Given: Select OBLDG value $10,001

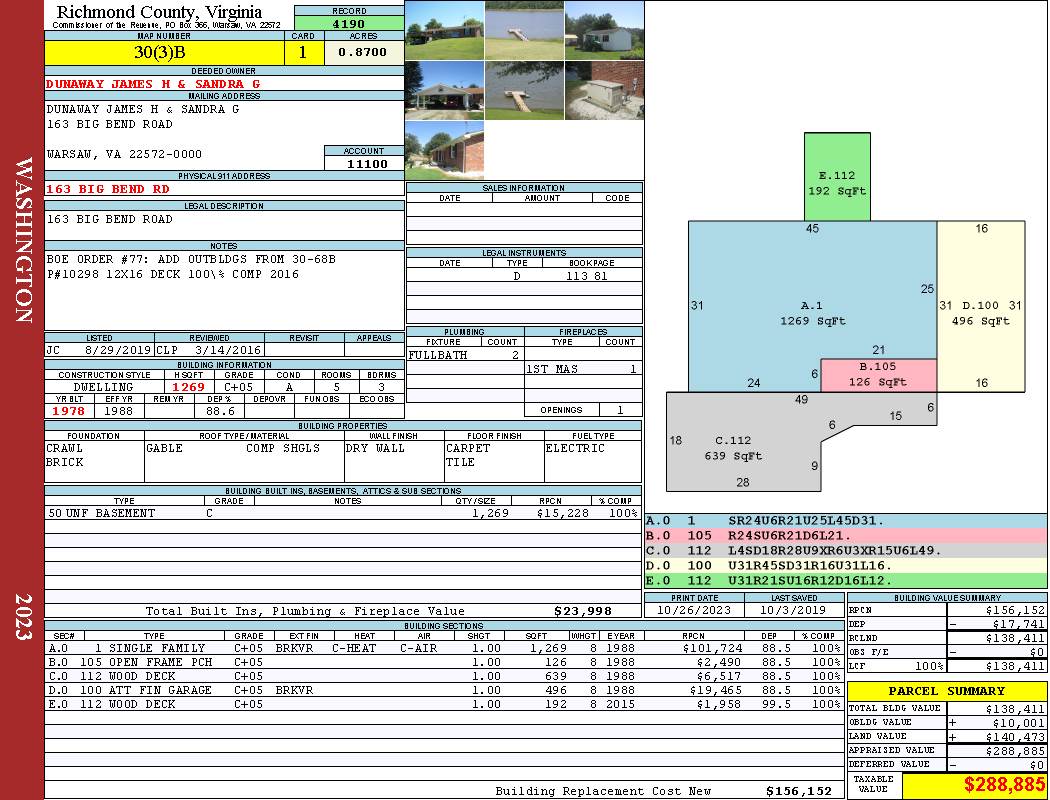Looking at the screenshot, I should (x=1019, y=723).
